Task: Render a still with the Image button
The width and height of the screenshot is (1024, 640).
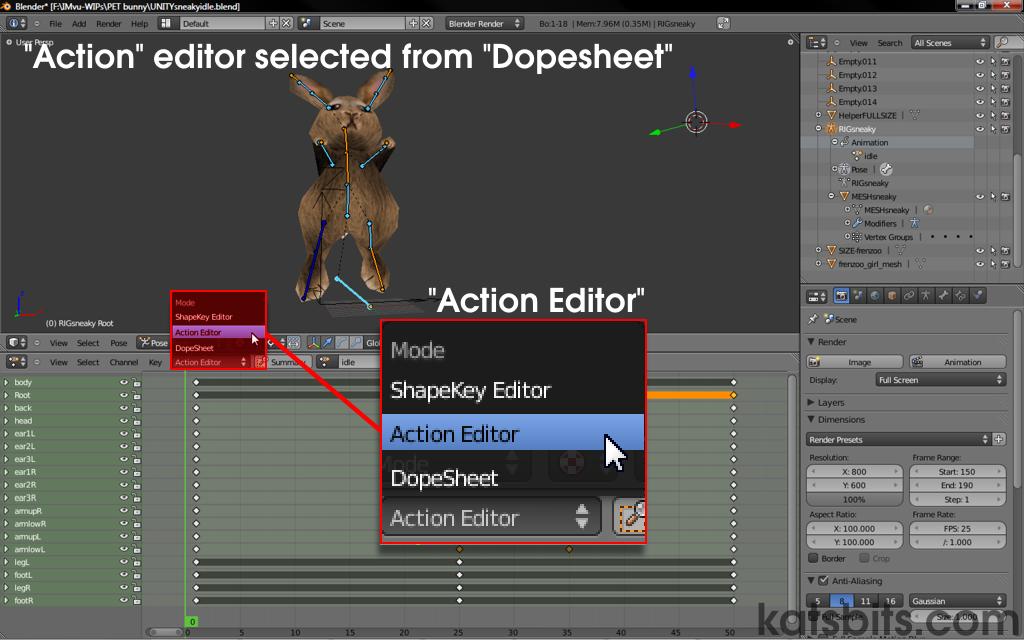Action: [855, 362]
